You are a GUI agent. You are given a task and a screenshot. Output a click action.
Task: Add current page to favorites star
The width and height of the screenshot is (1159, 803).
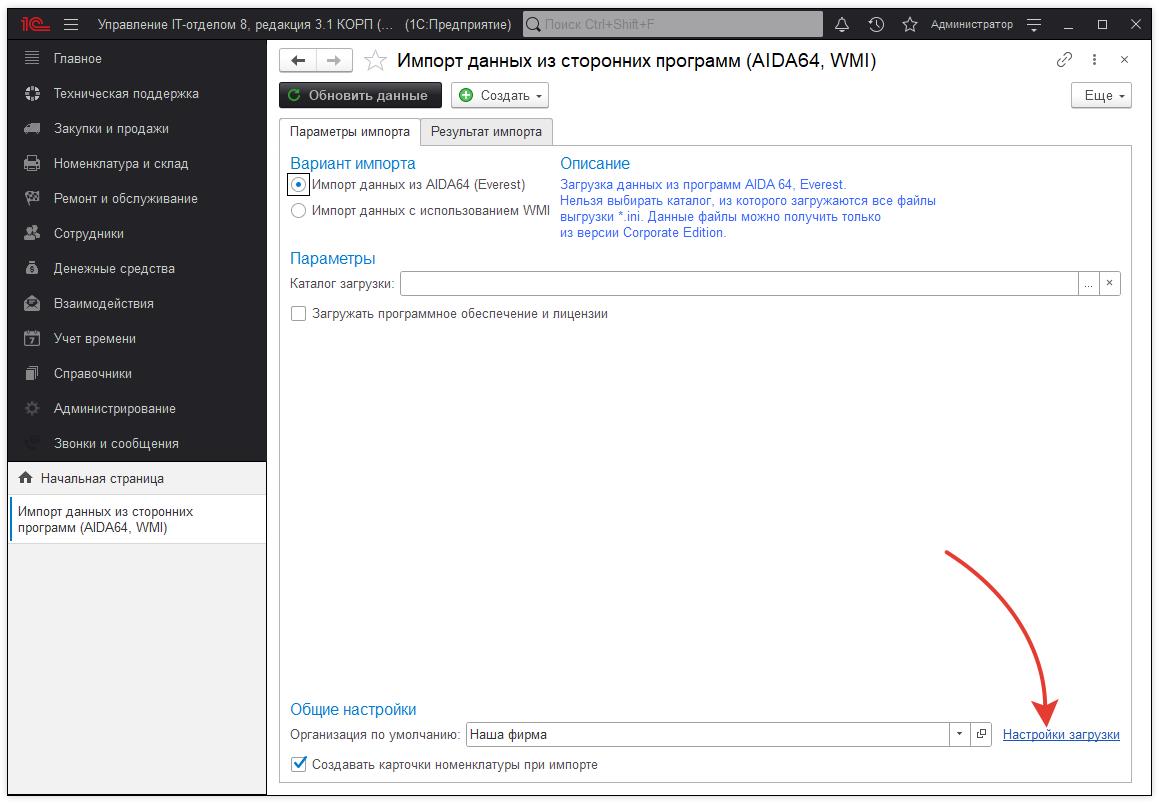[909, 23]
